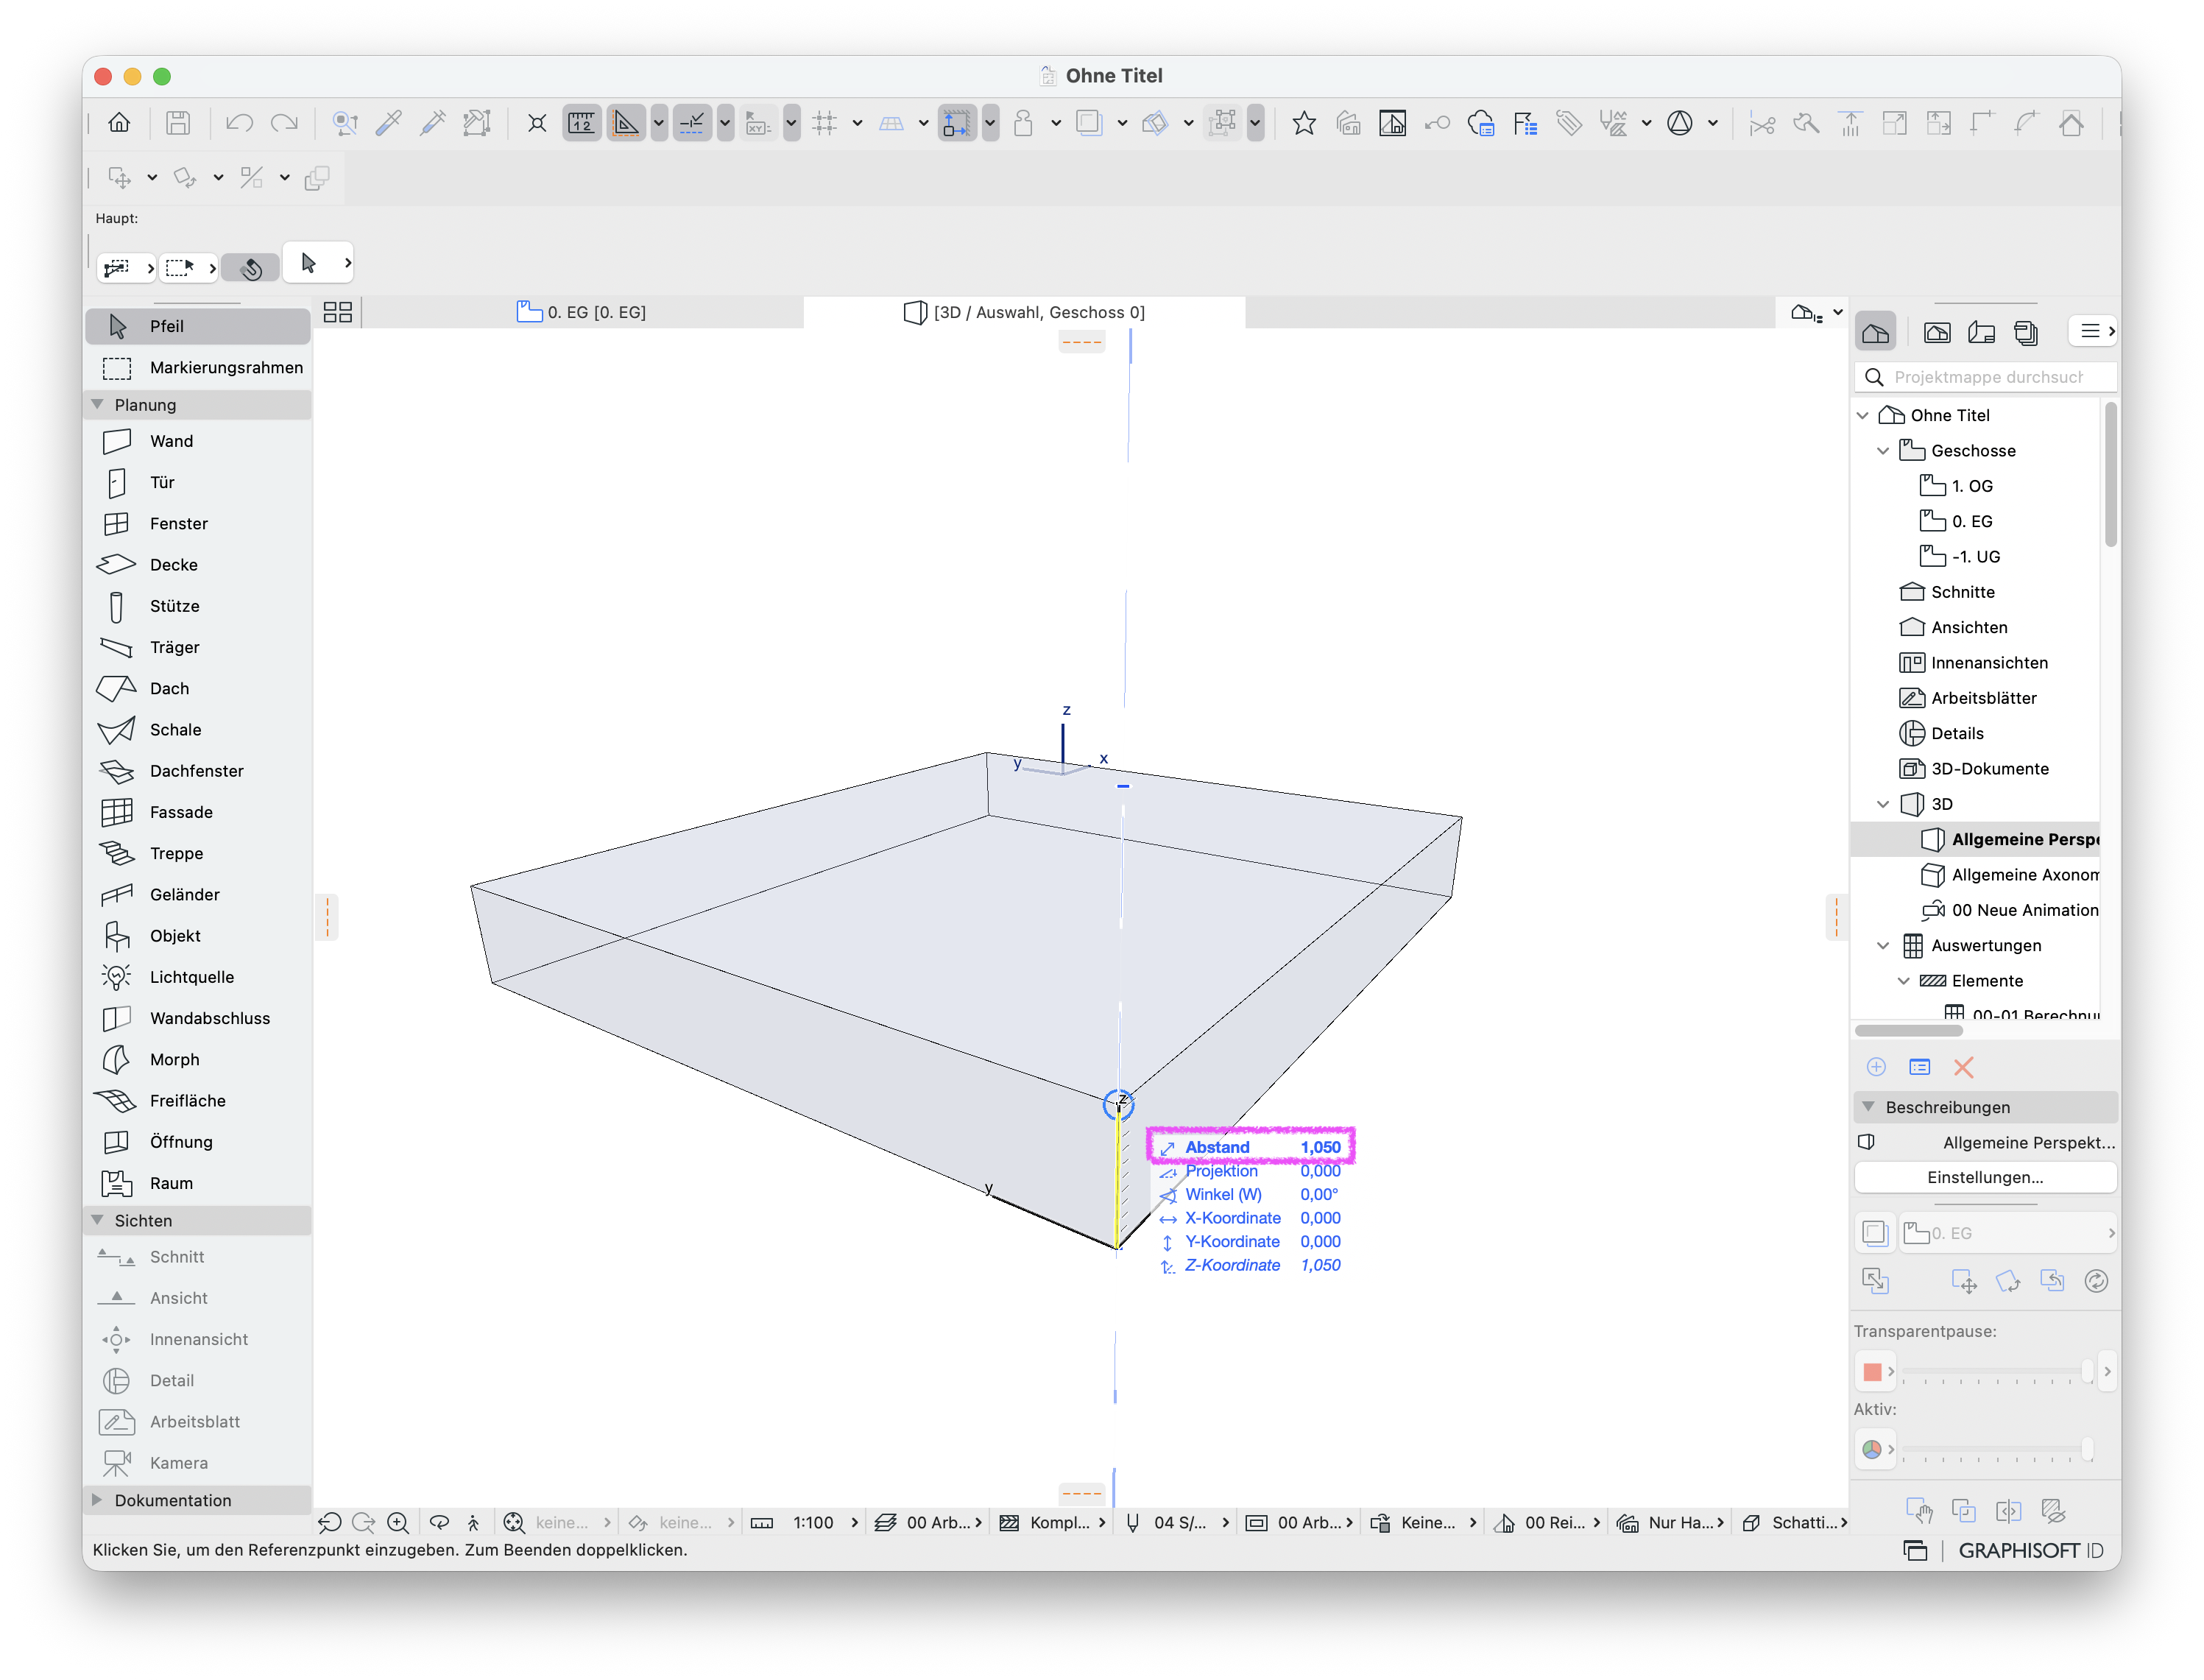The height and width of the screenshot is (1680, 2204).
Task: Click the Home icon in toolbar
Action: coord(119,123)
